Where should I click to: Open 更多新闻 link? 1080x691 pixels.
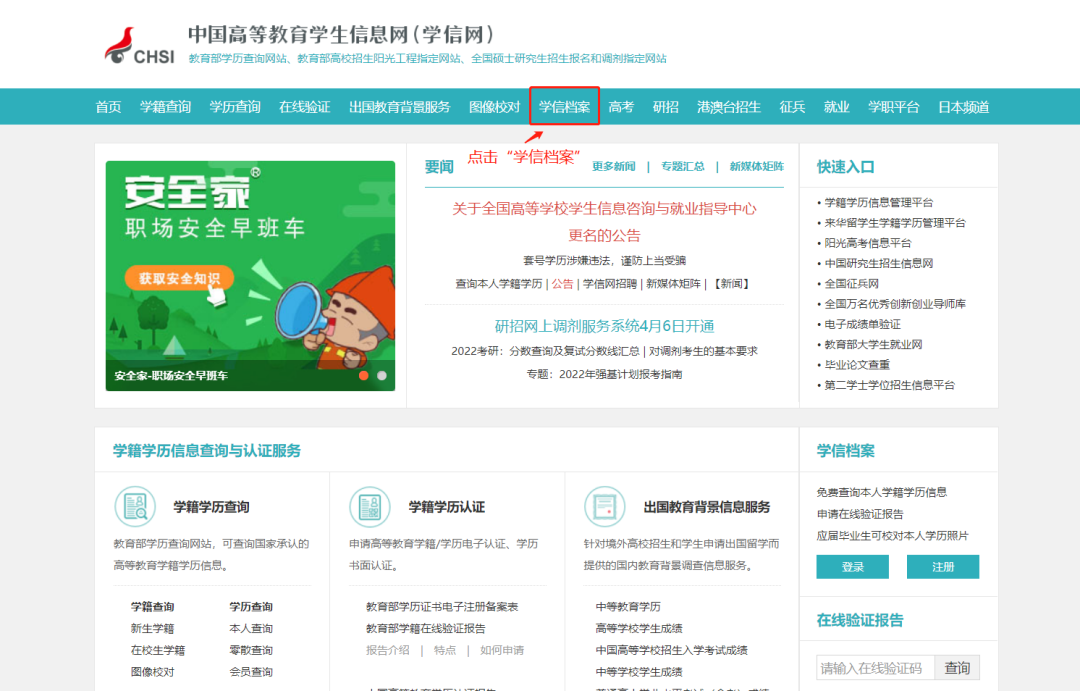pos(614,166)
